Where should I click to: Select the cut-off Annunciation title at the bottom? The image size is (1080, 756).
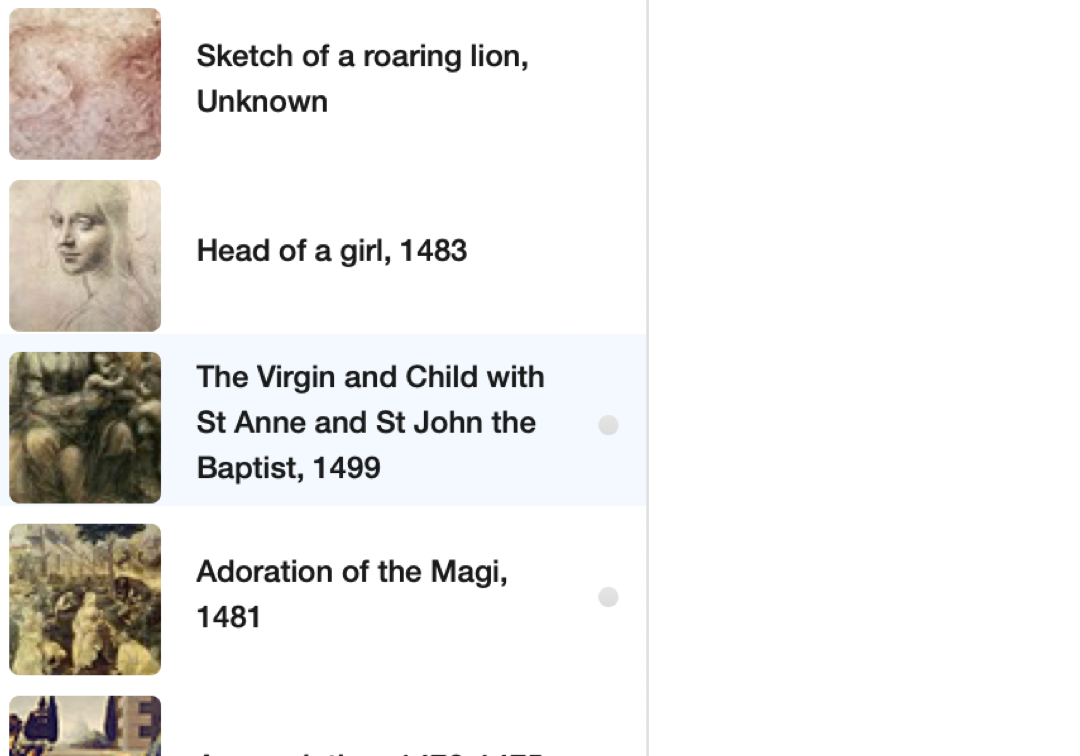pyautogui.click(x=370, y=750)
